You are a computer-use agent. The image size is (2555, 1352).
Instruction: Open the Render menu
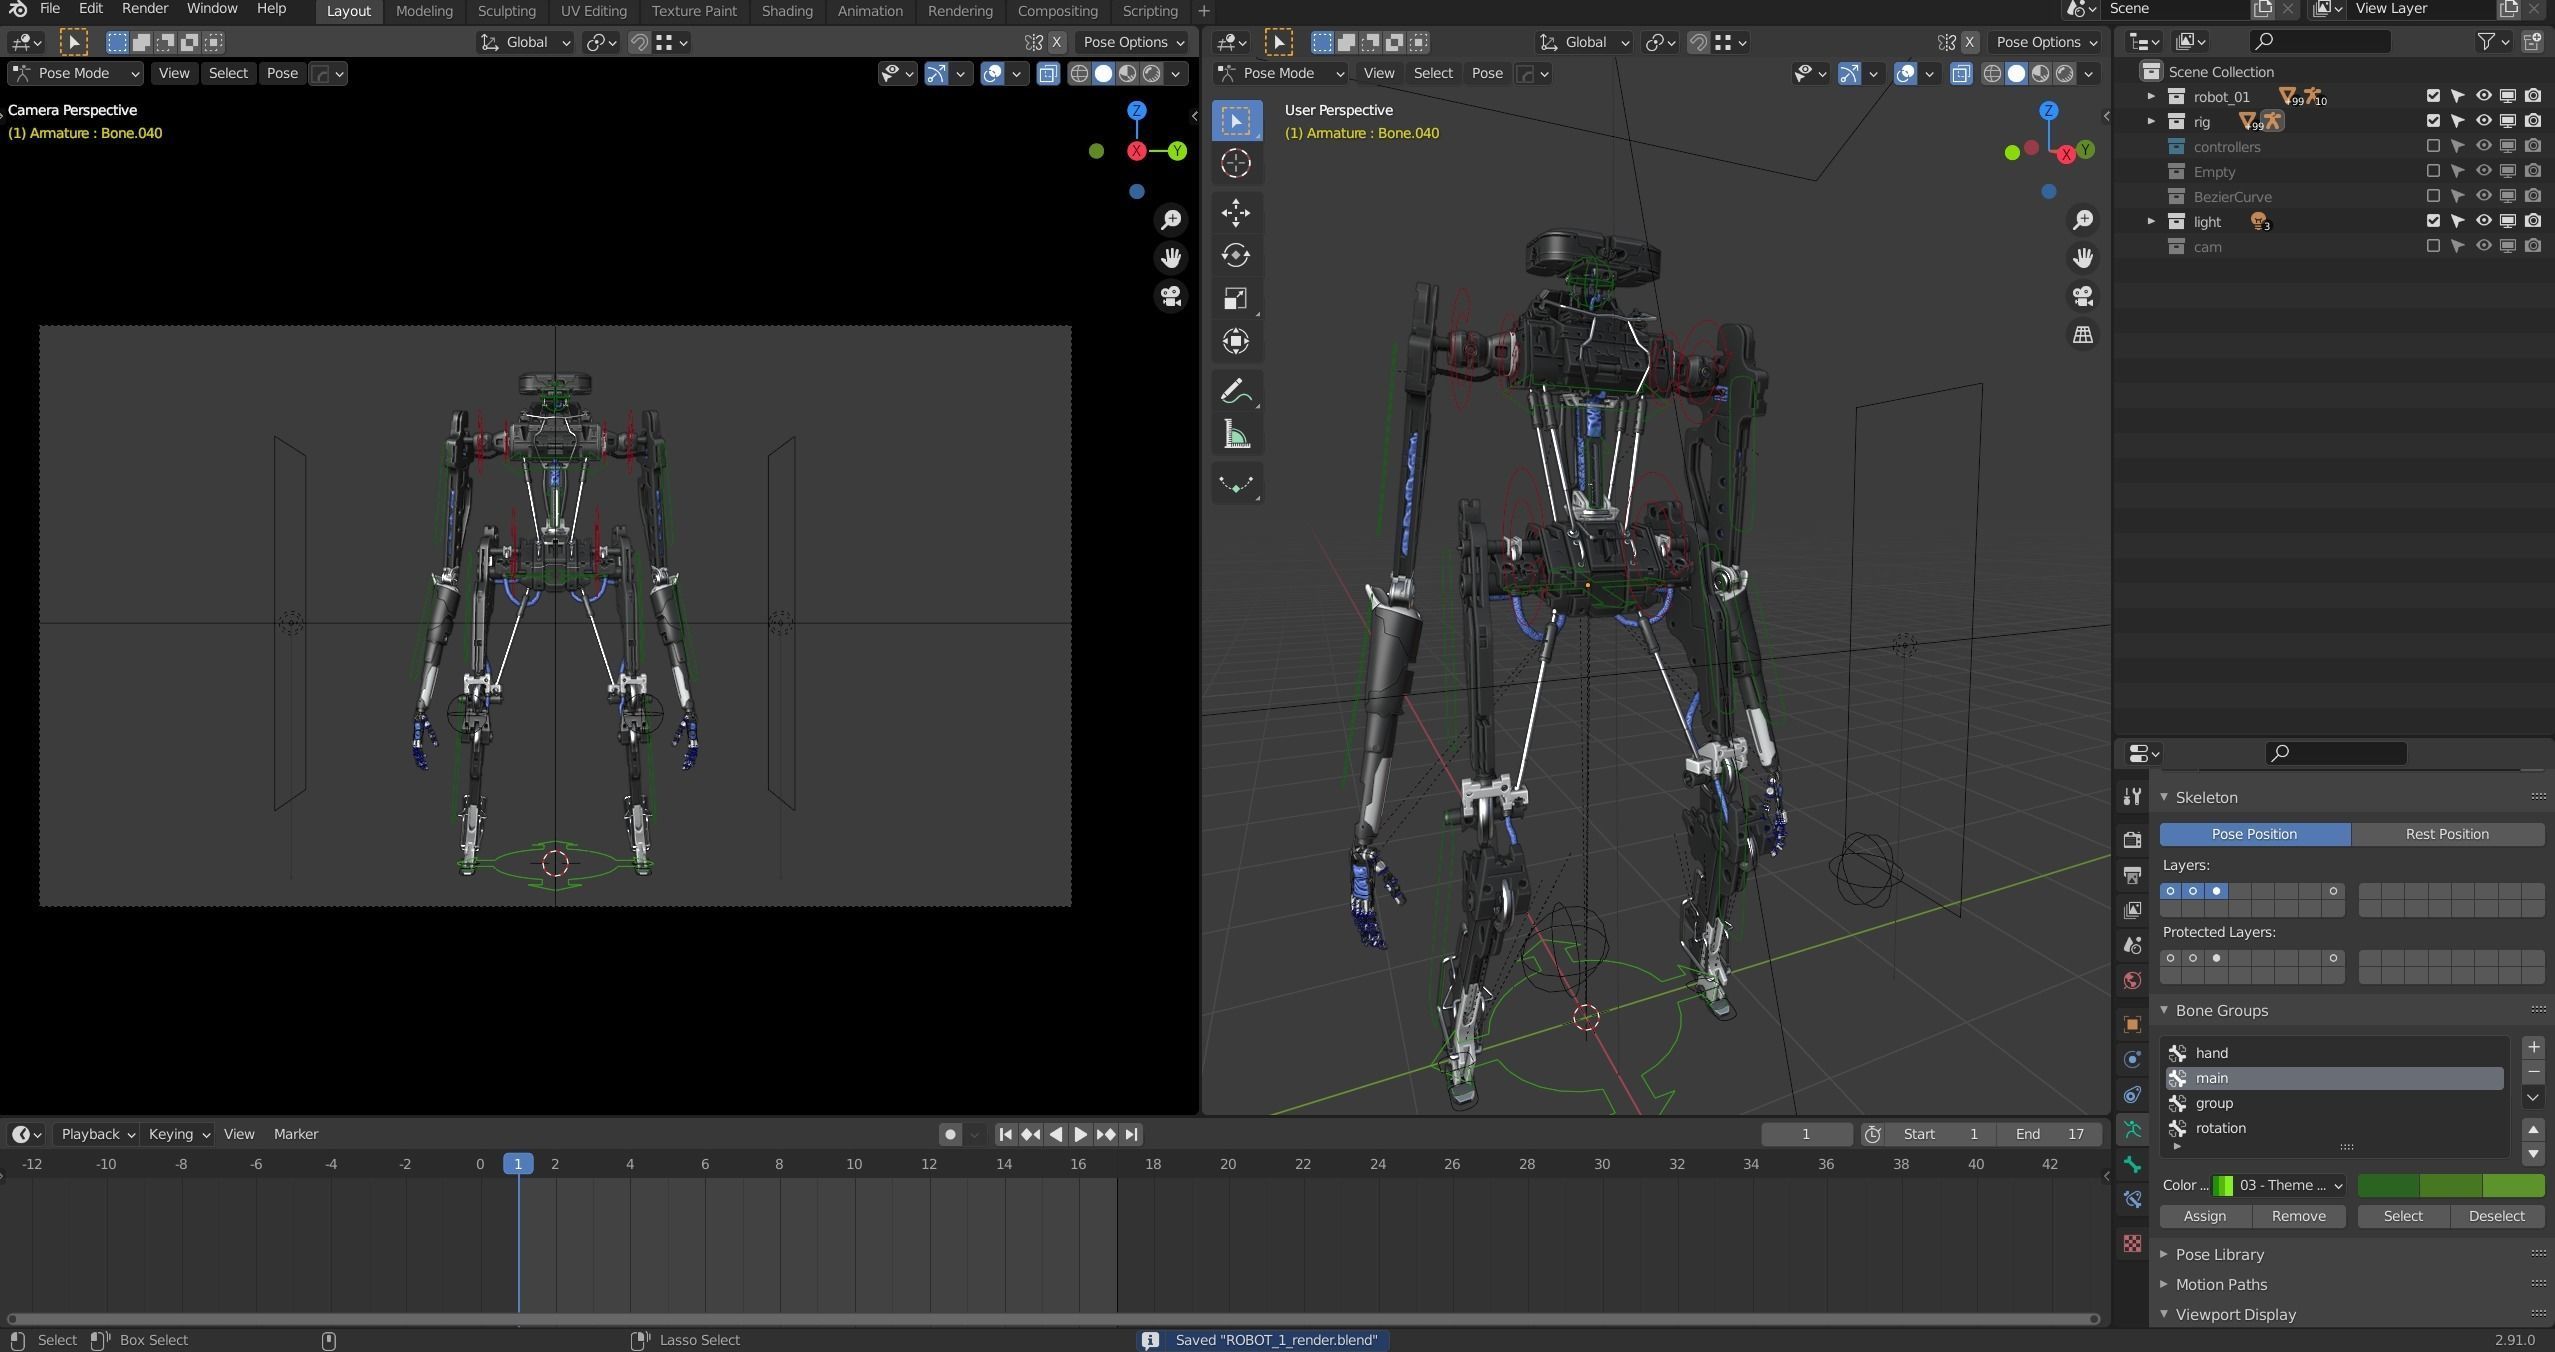click(x=145, y=9)
